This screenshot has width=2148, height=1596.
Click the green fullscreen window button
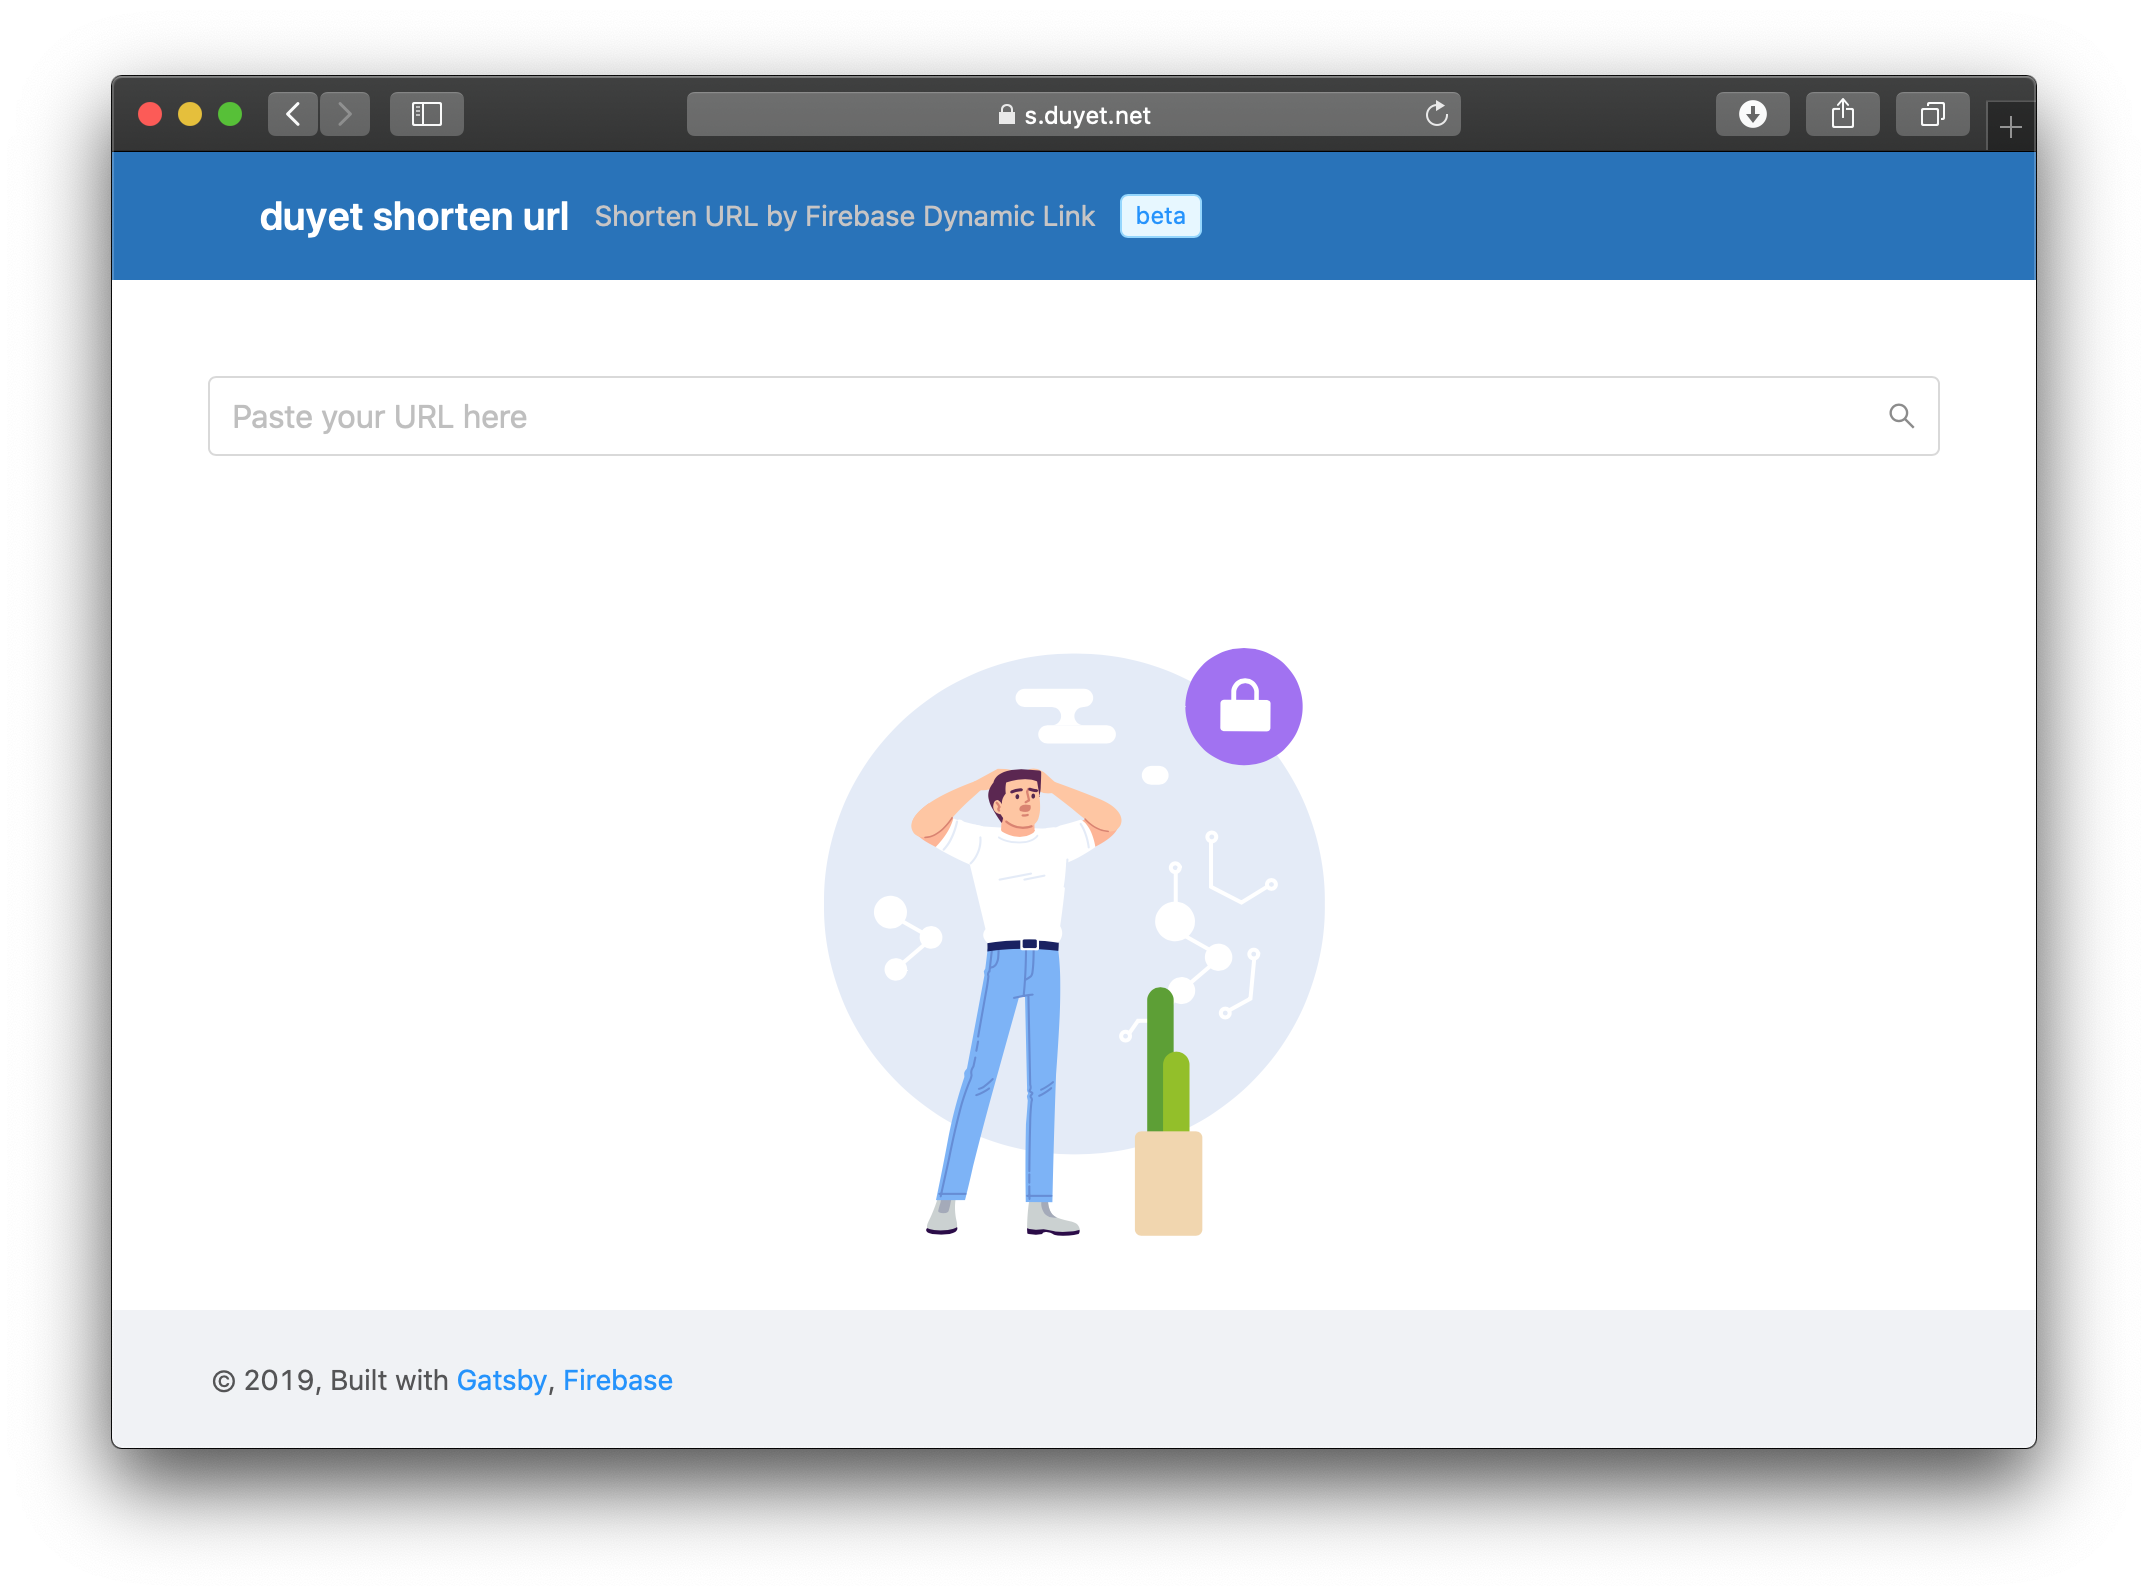pyautogui.click(x=230, y=114)
